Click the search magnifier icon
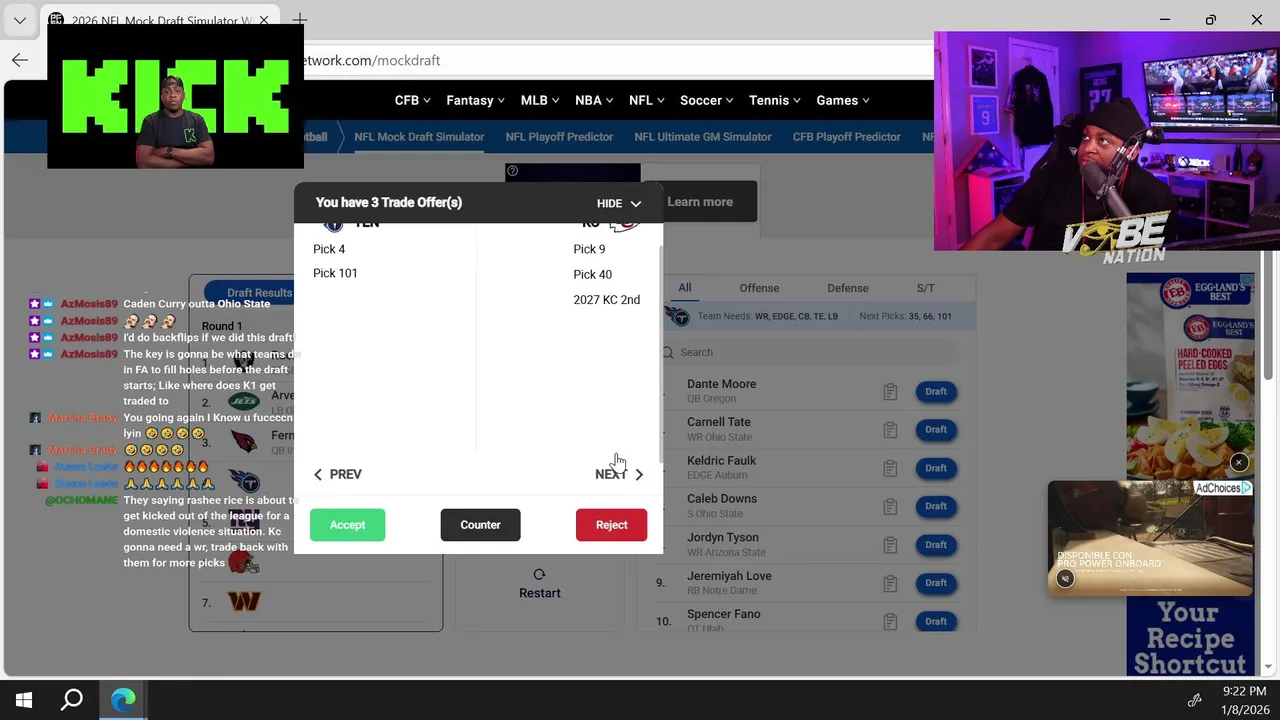The width and height of the screenshot is (1280, 720). 668,352
